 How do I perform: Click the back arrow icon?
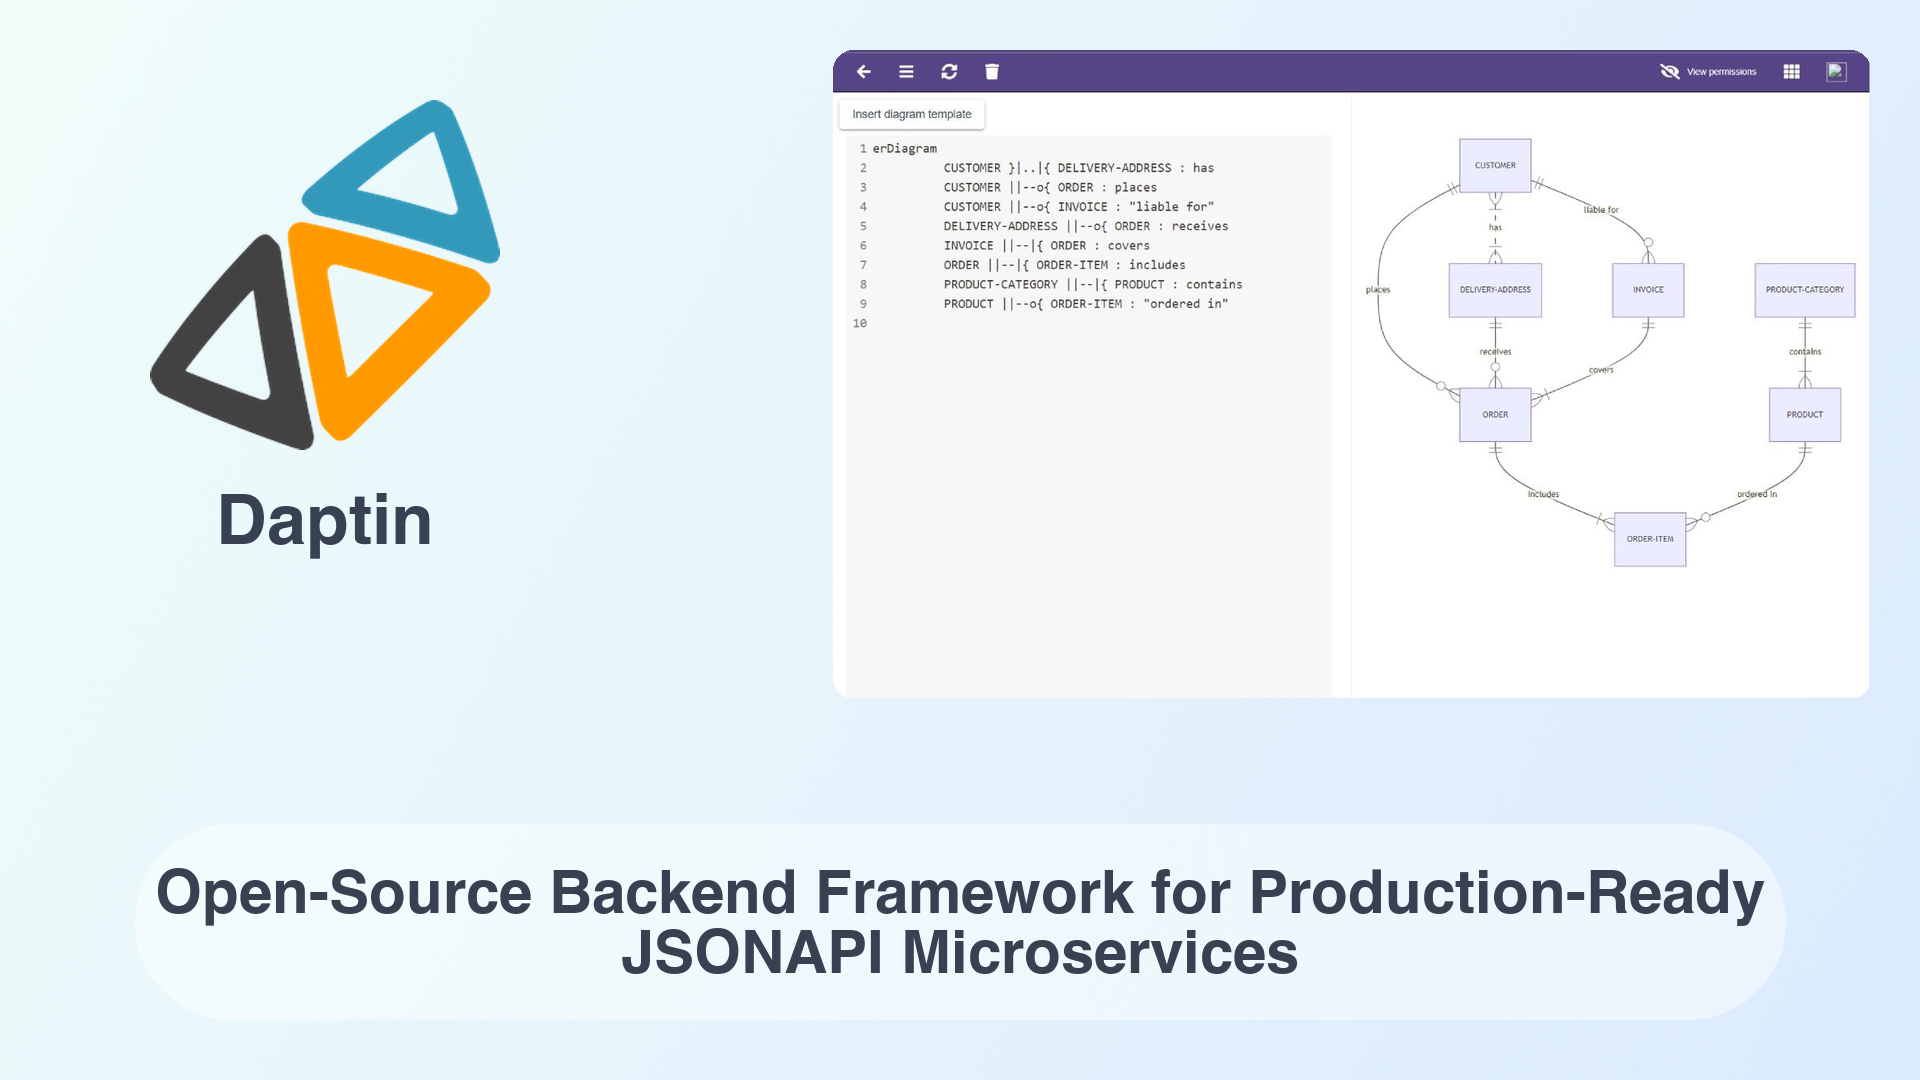864,72
